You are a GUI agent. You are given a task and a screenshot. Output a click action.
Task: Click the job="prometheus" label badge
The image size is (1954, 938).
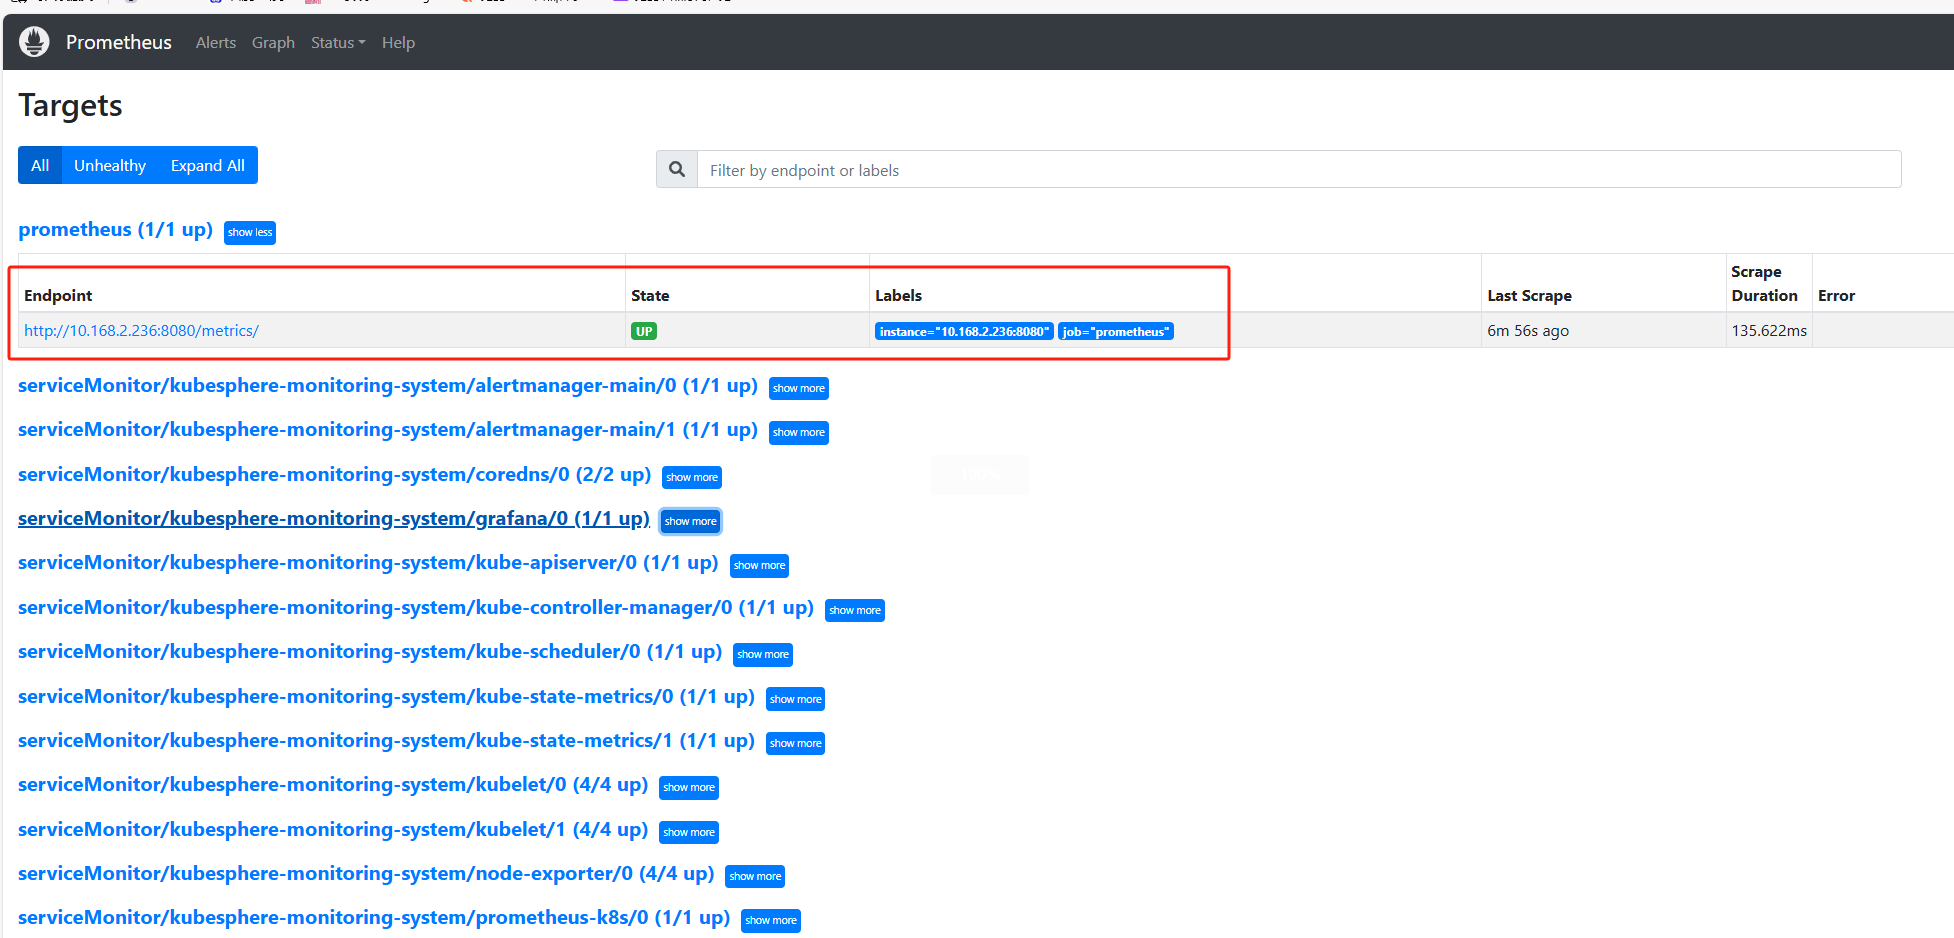(1116, 331)
